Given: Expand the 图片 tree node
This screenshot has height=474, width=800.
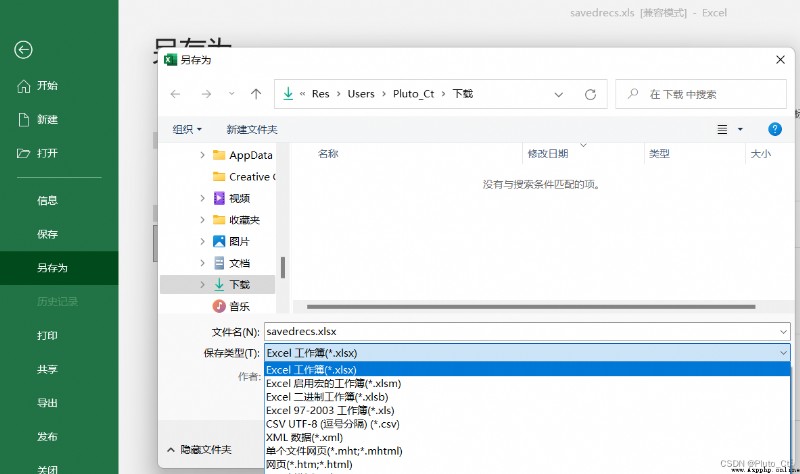Looking at the screenshot, I should point(203,241).
